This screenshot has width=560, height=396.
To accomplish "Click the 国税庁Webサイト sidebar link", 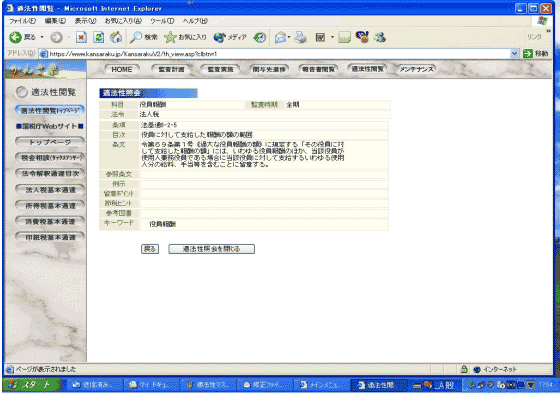I will [50, 126].
